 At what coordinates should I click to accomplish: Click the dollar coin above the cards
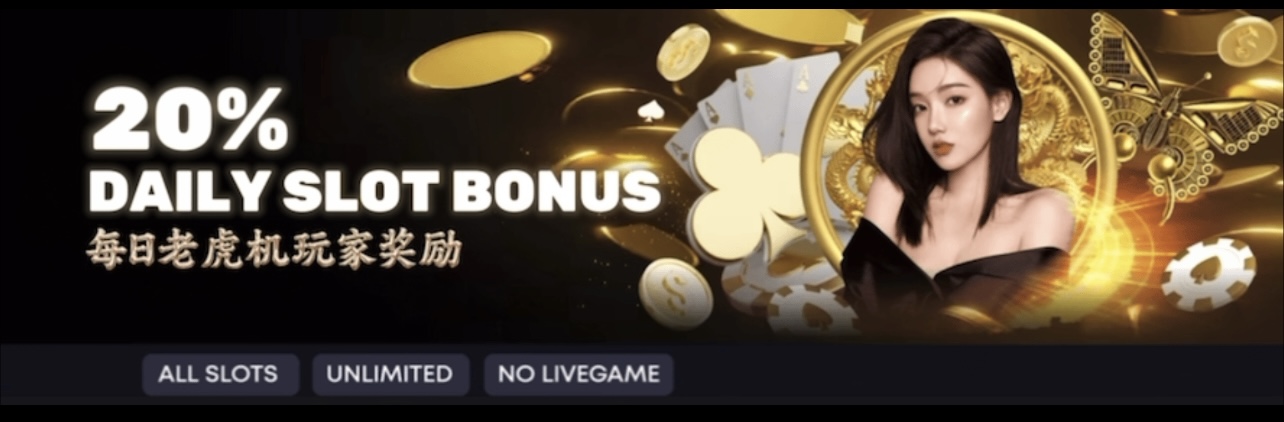point(683,52)
